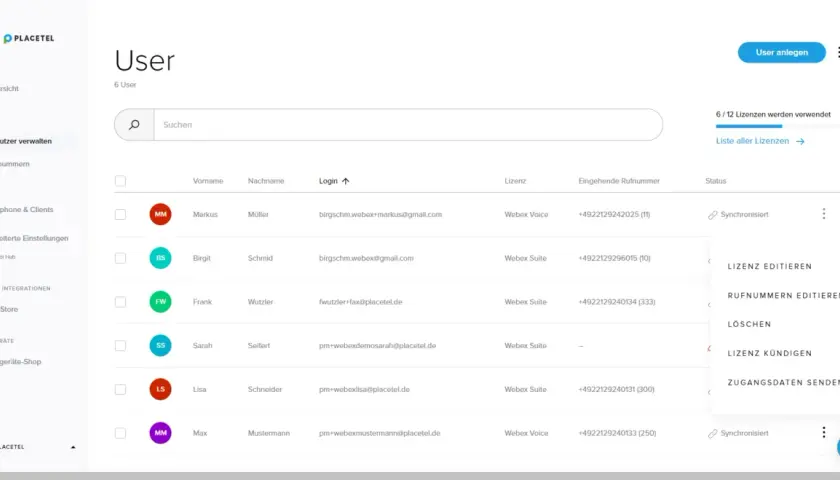Click Synchronisiert status for Markus Müller
Image resolution: width=840 pixels, height=480 pixels.
[744, 214]
